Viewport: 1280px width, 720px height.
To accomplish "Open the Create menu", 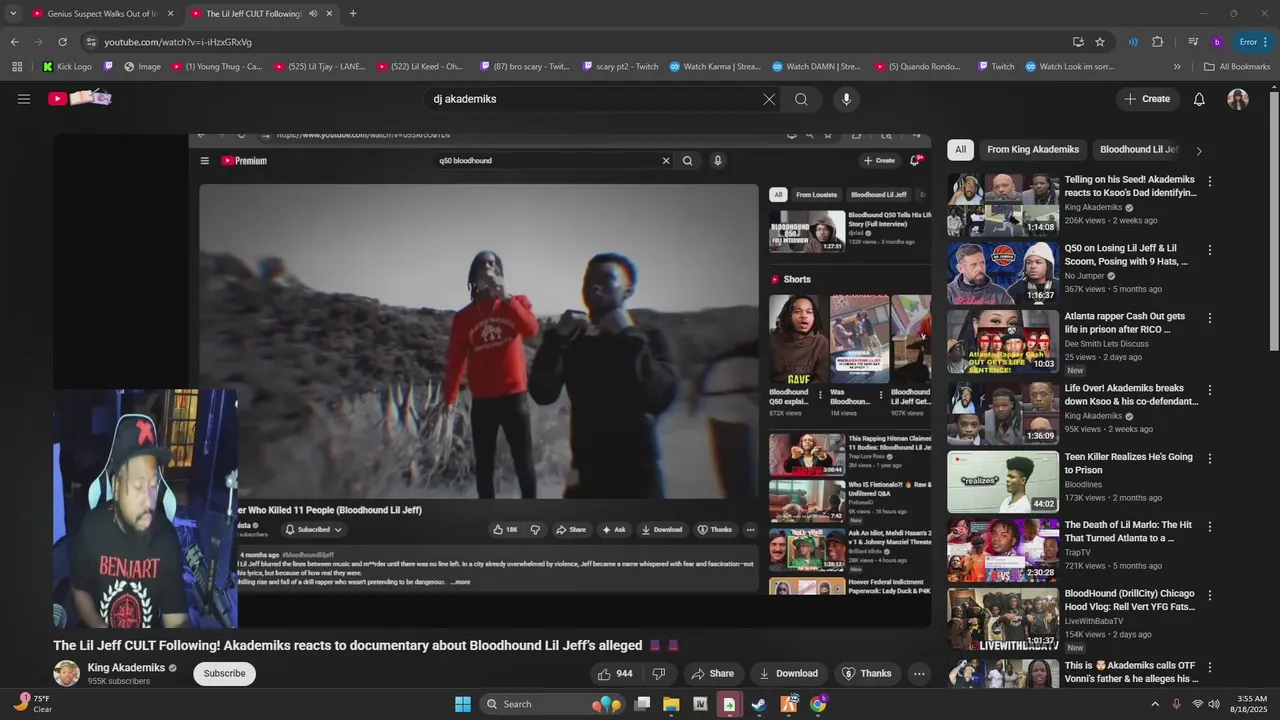I will coord(1147,99).
